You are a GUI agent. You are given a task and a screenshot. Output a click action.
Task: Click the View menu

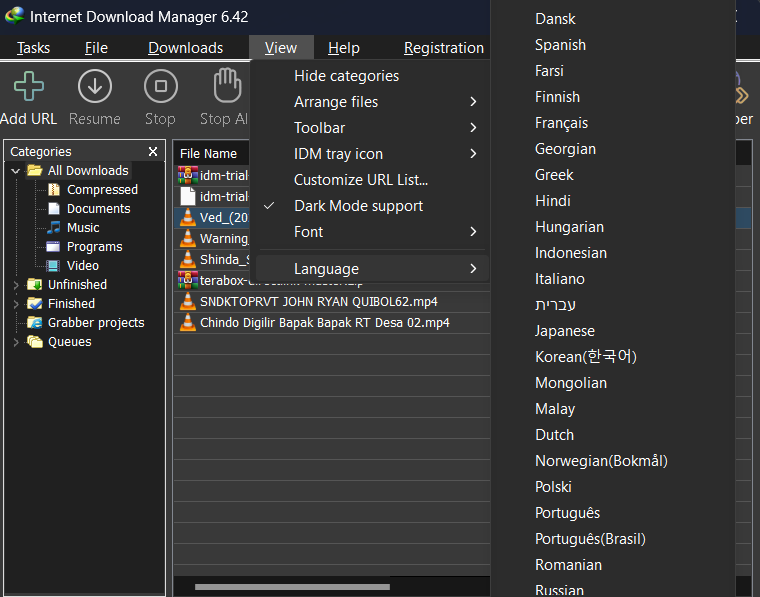pyautogui.click(x=281, y=48)
